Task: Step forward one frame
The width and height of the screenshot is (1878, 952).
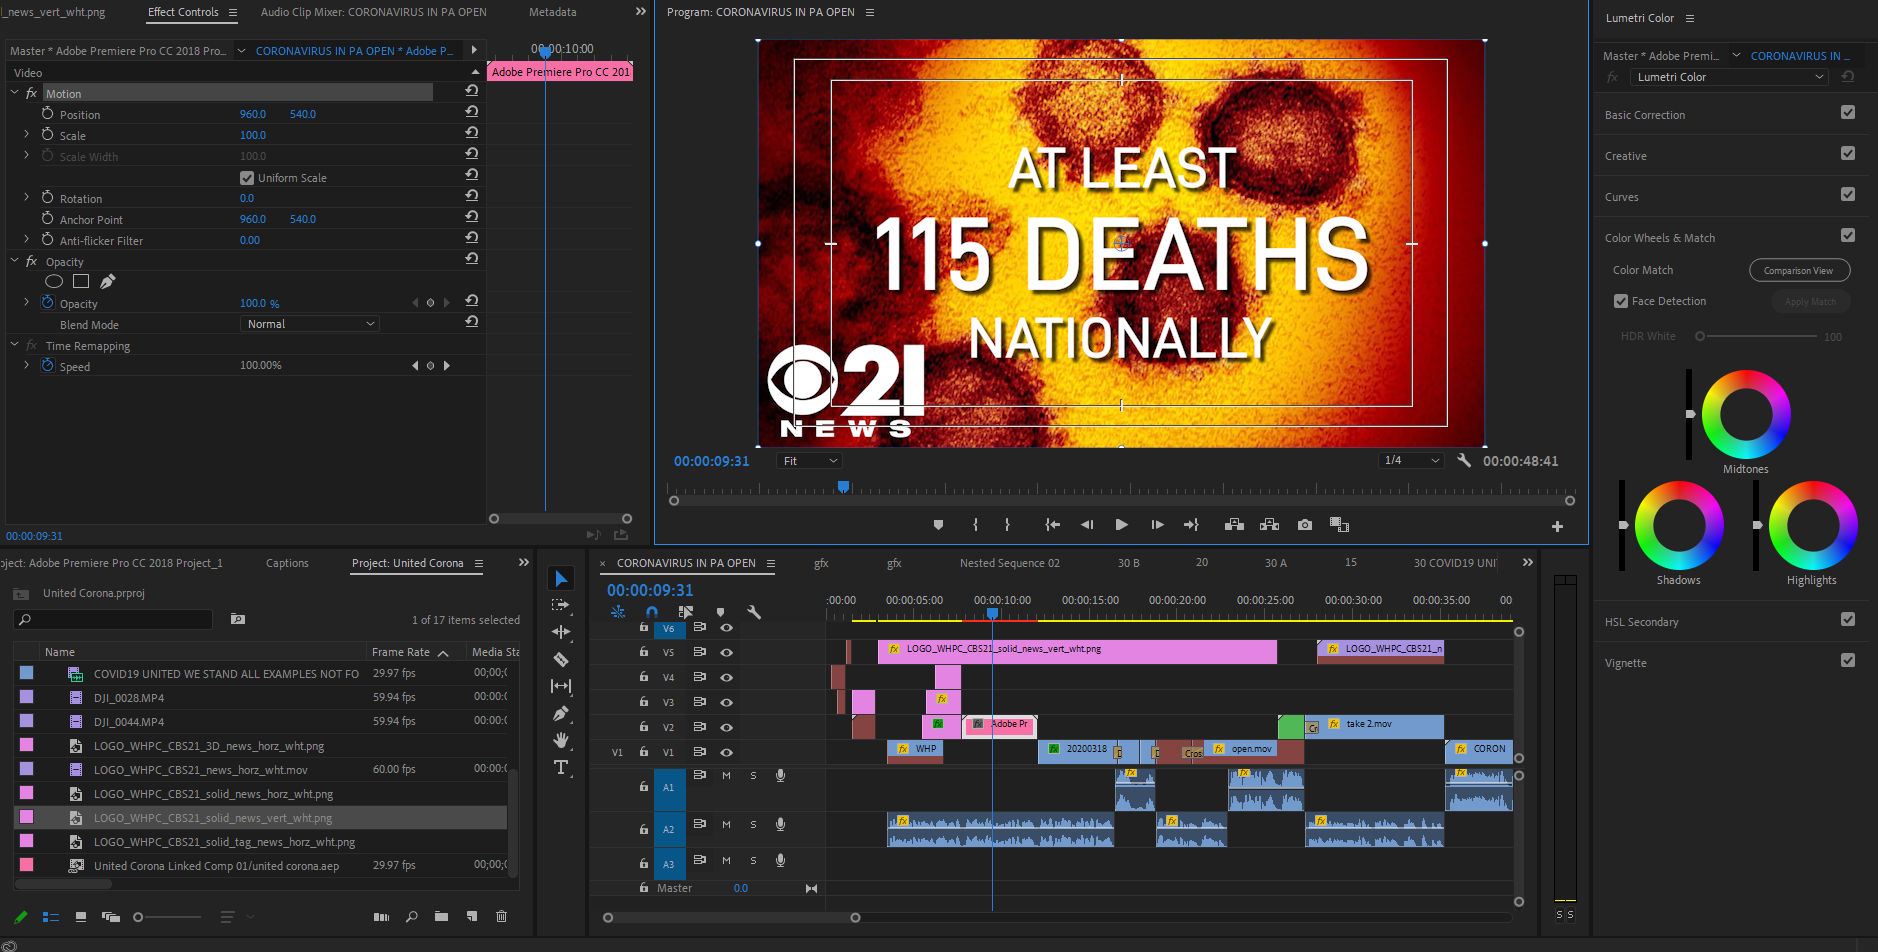Action: pyautogui.click(x=1157, y=525)
